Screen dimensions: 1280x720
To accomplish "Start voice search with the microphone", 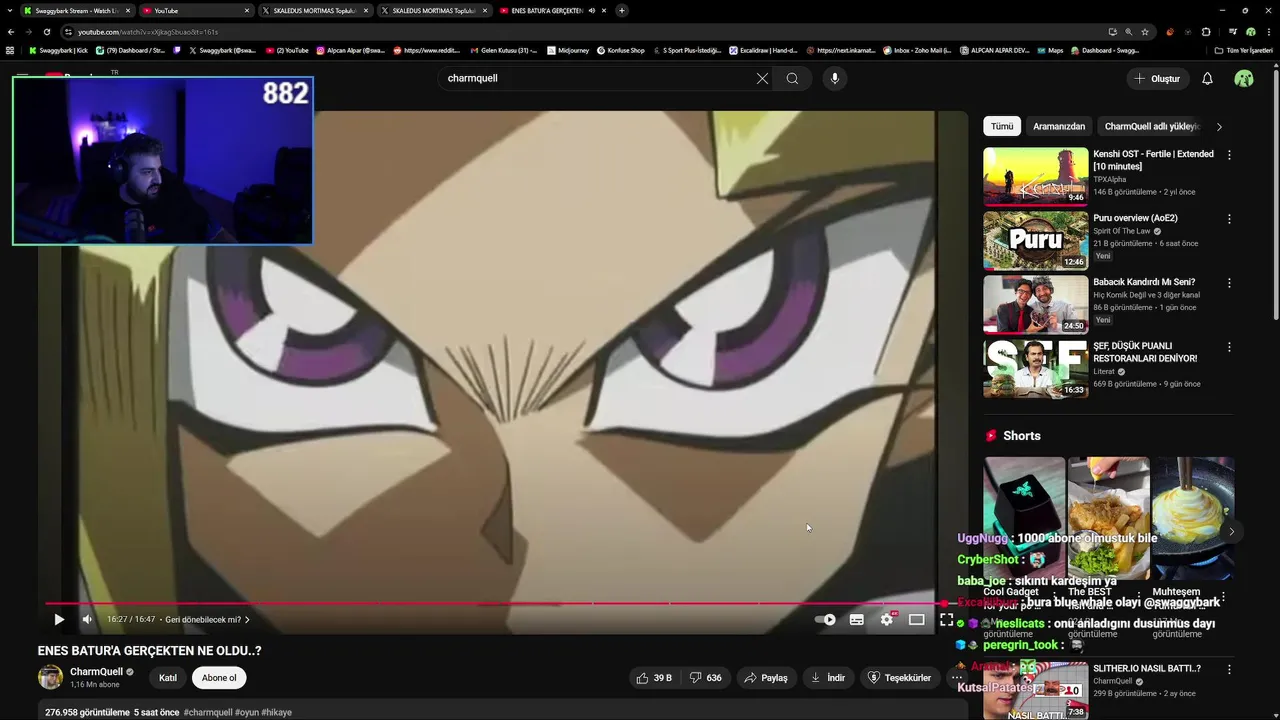I will tap(834, 78).
